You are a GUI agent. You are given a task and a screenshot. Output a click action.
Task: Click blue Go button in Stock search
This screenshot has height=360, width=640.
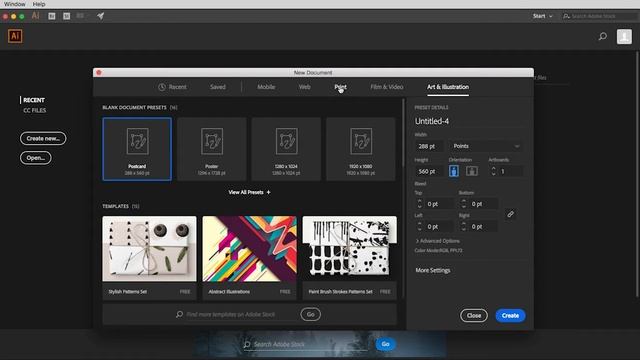tap(385, 344)
